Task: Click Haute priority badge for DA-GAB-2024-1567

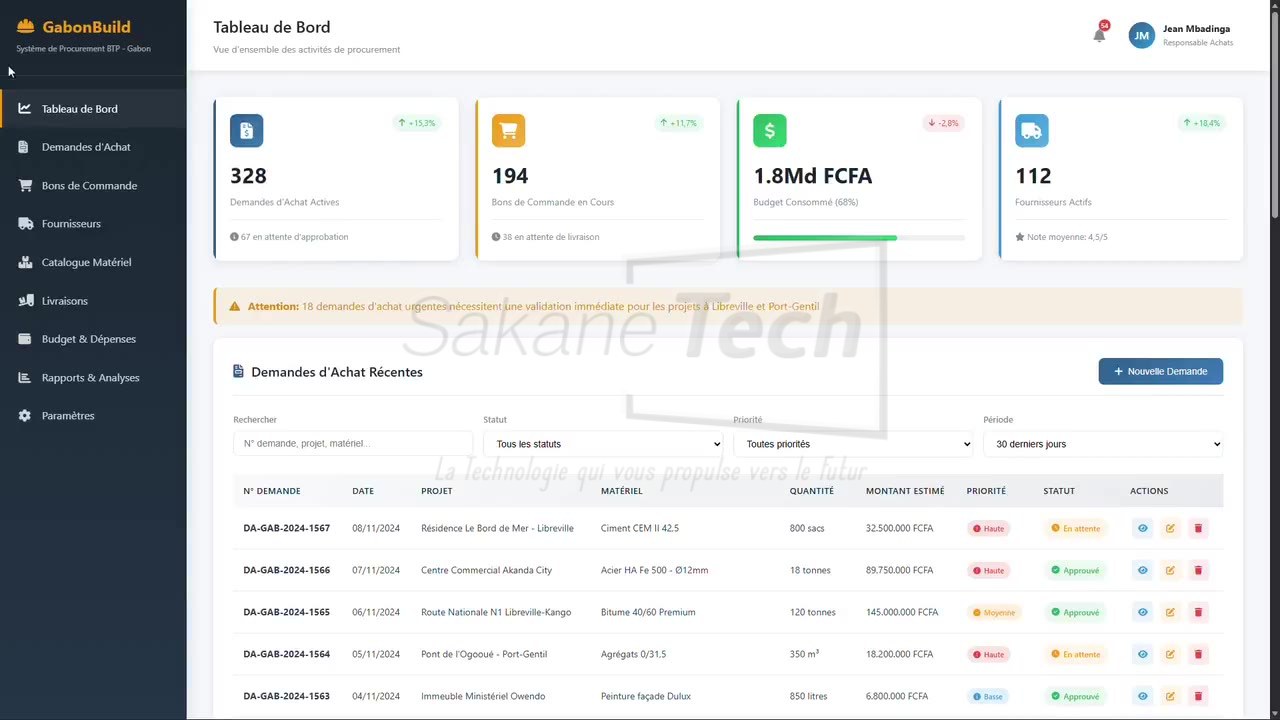Action: (989, 528)
